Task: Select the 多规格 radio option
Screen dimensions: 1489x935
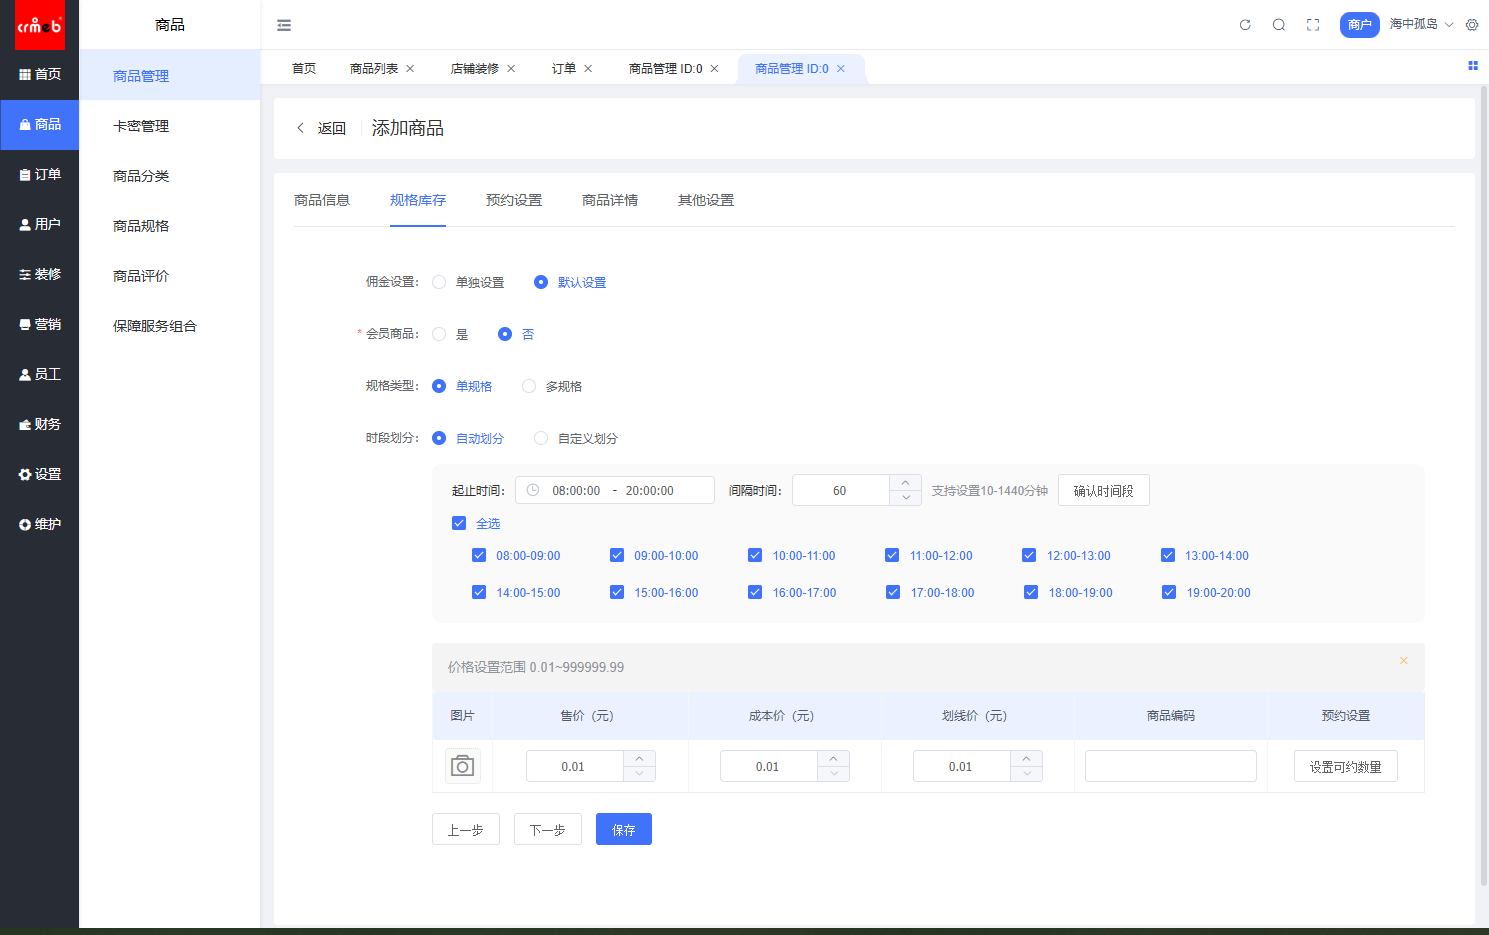Action: point(528,386)
